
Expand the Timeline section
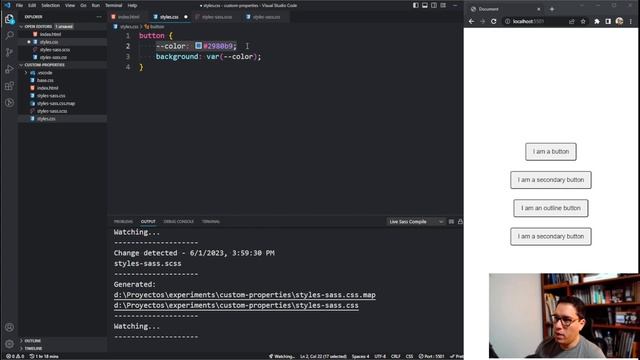(33, 349)
